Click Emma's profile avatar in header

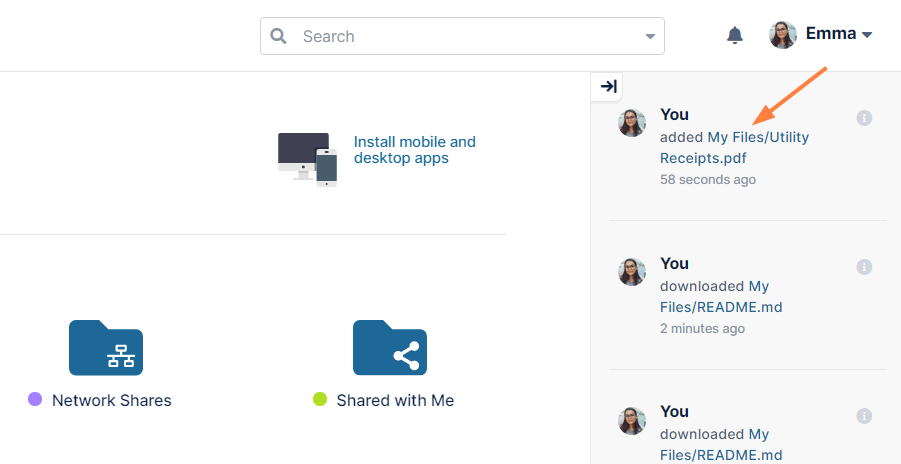pyautogui.click(x=782, y=35)
